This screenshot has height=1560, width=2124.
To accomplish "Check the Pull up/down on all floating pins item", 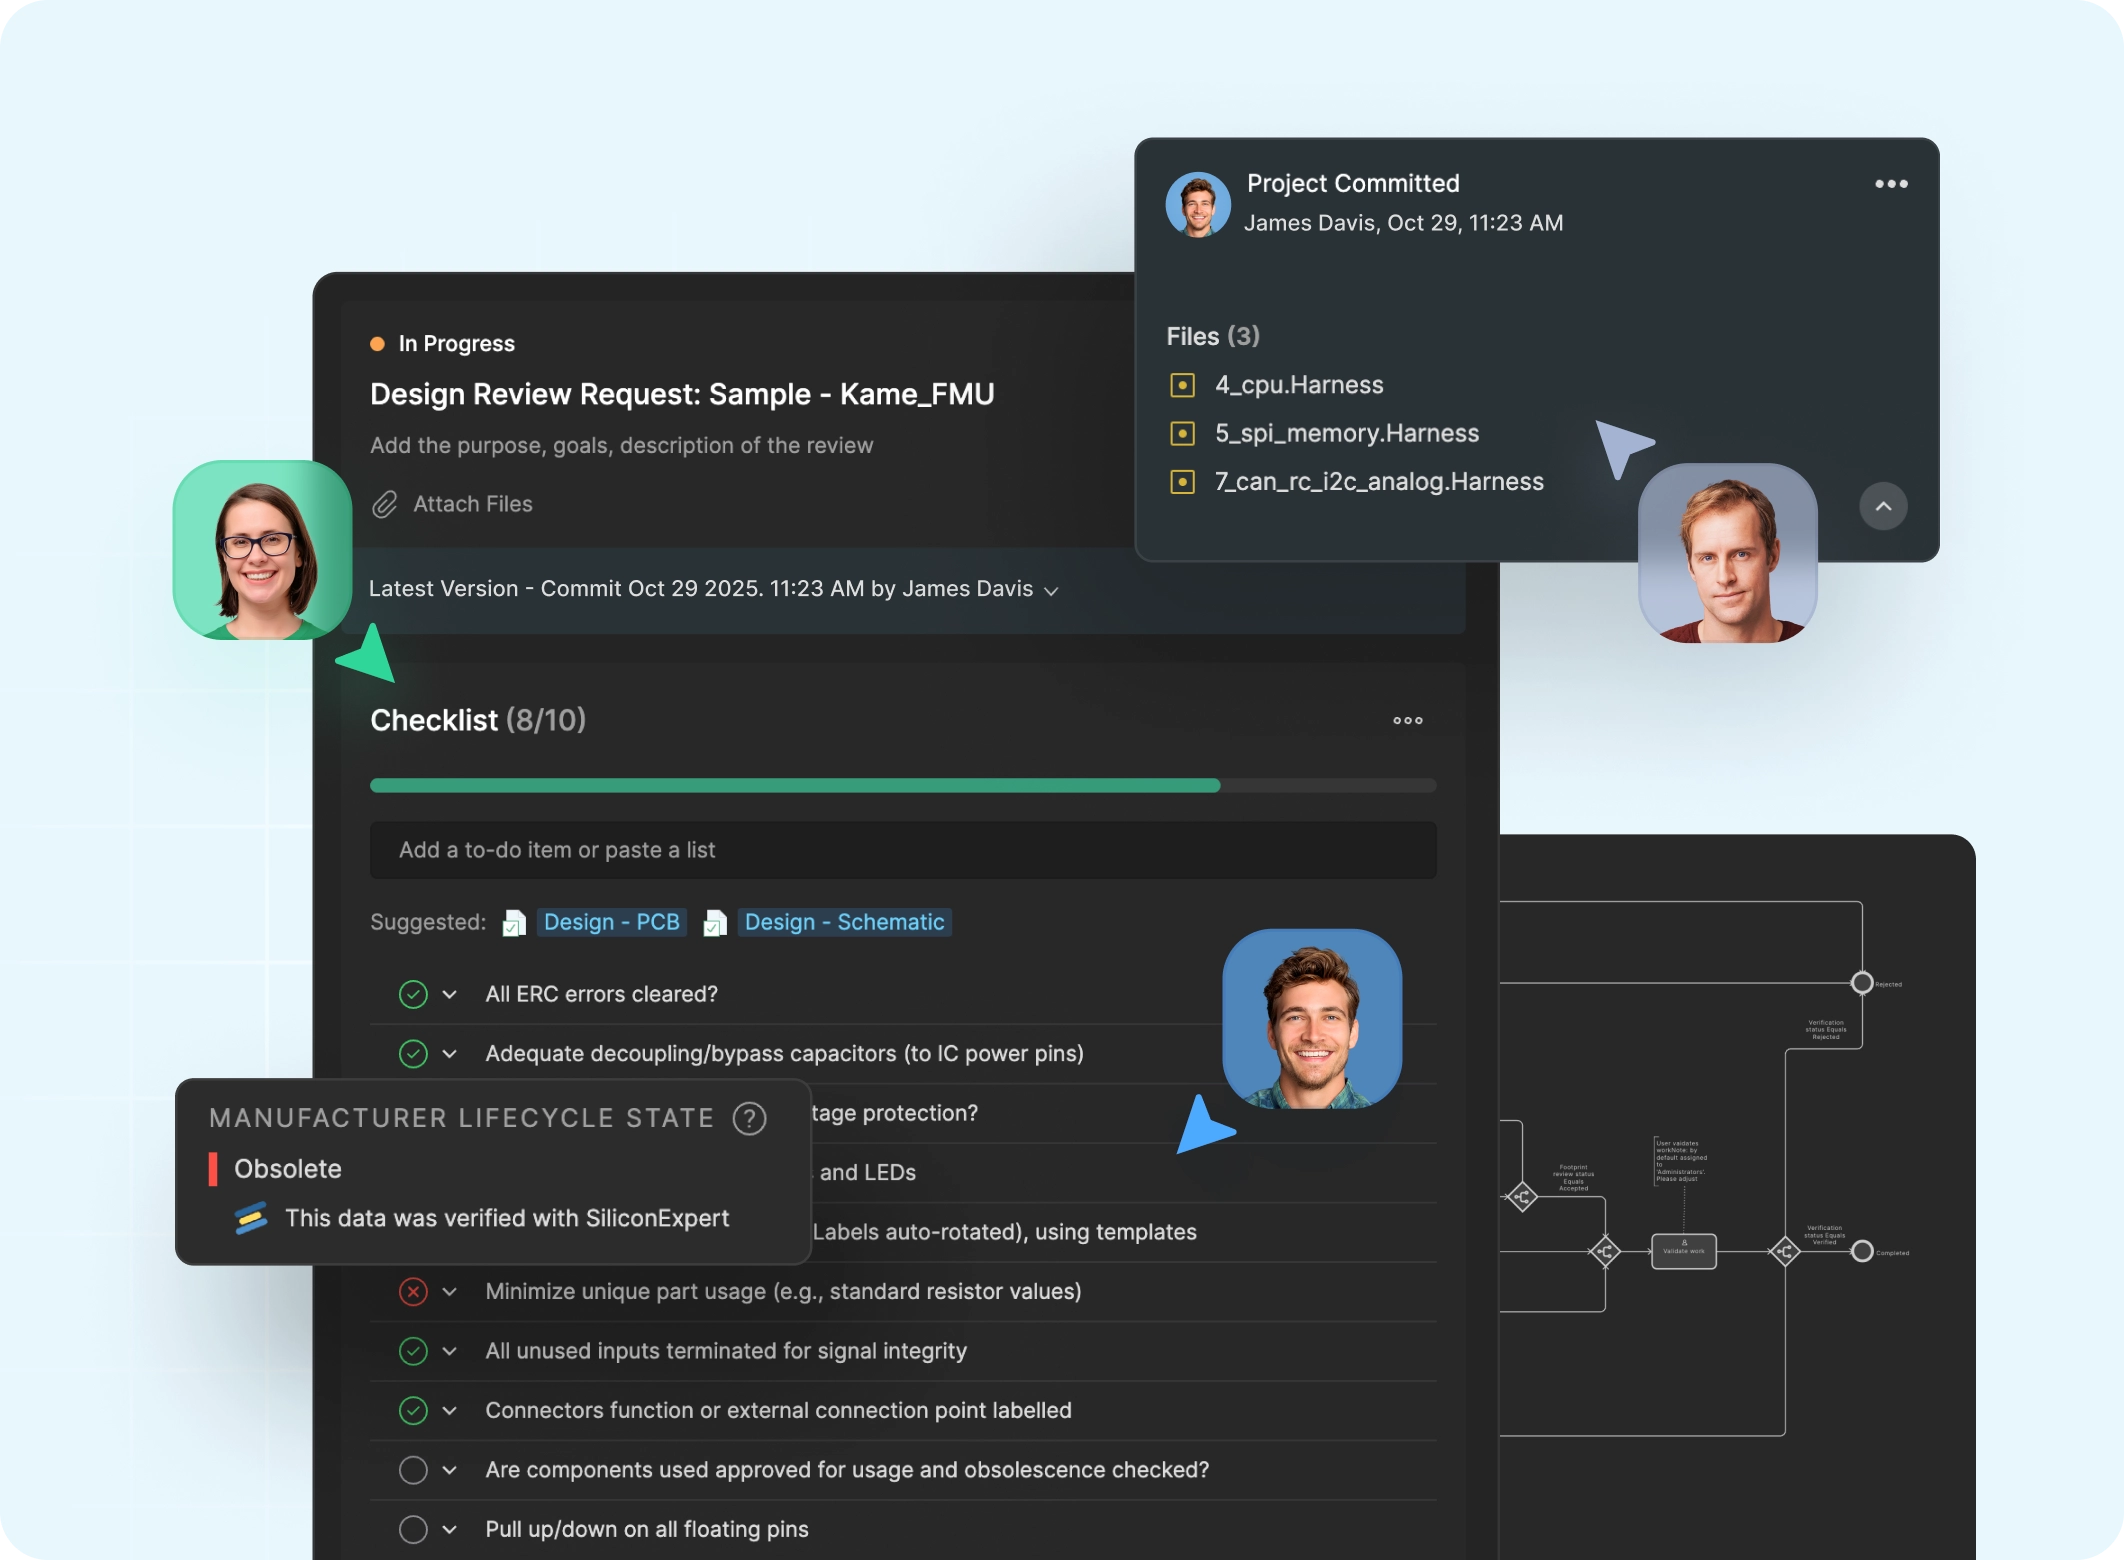I will 413,1529.
